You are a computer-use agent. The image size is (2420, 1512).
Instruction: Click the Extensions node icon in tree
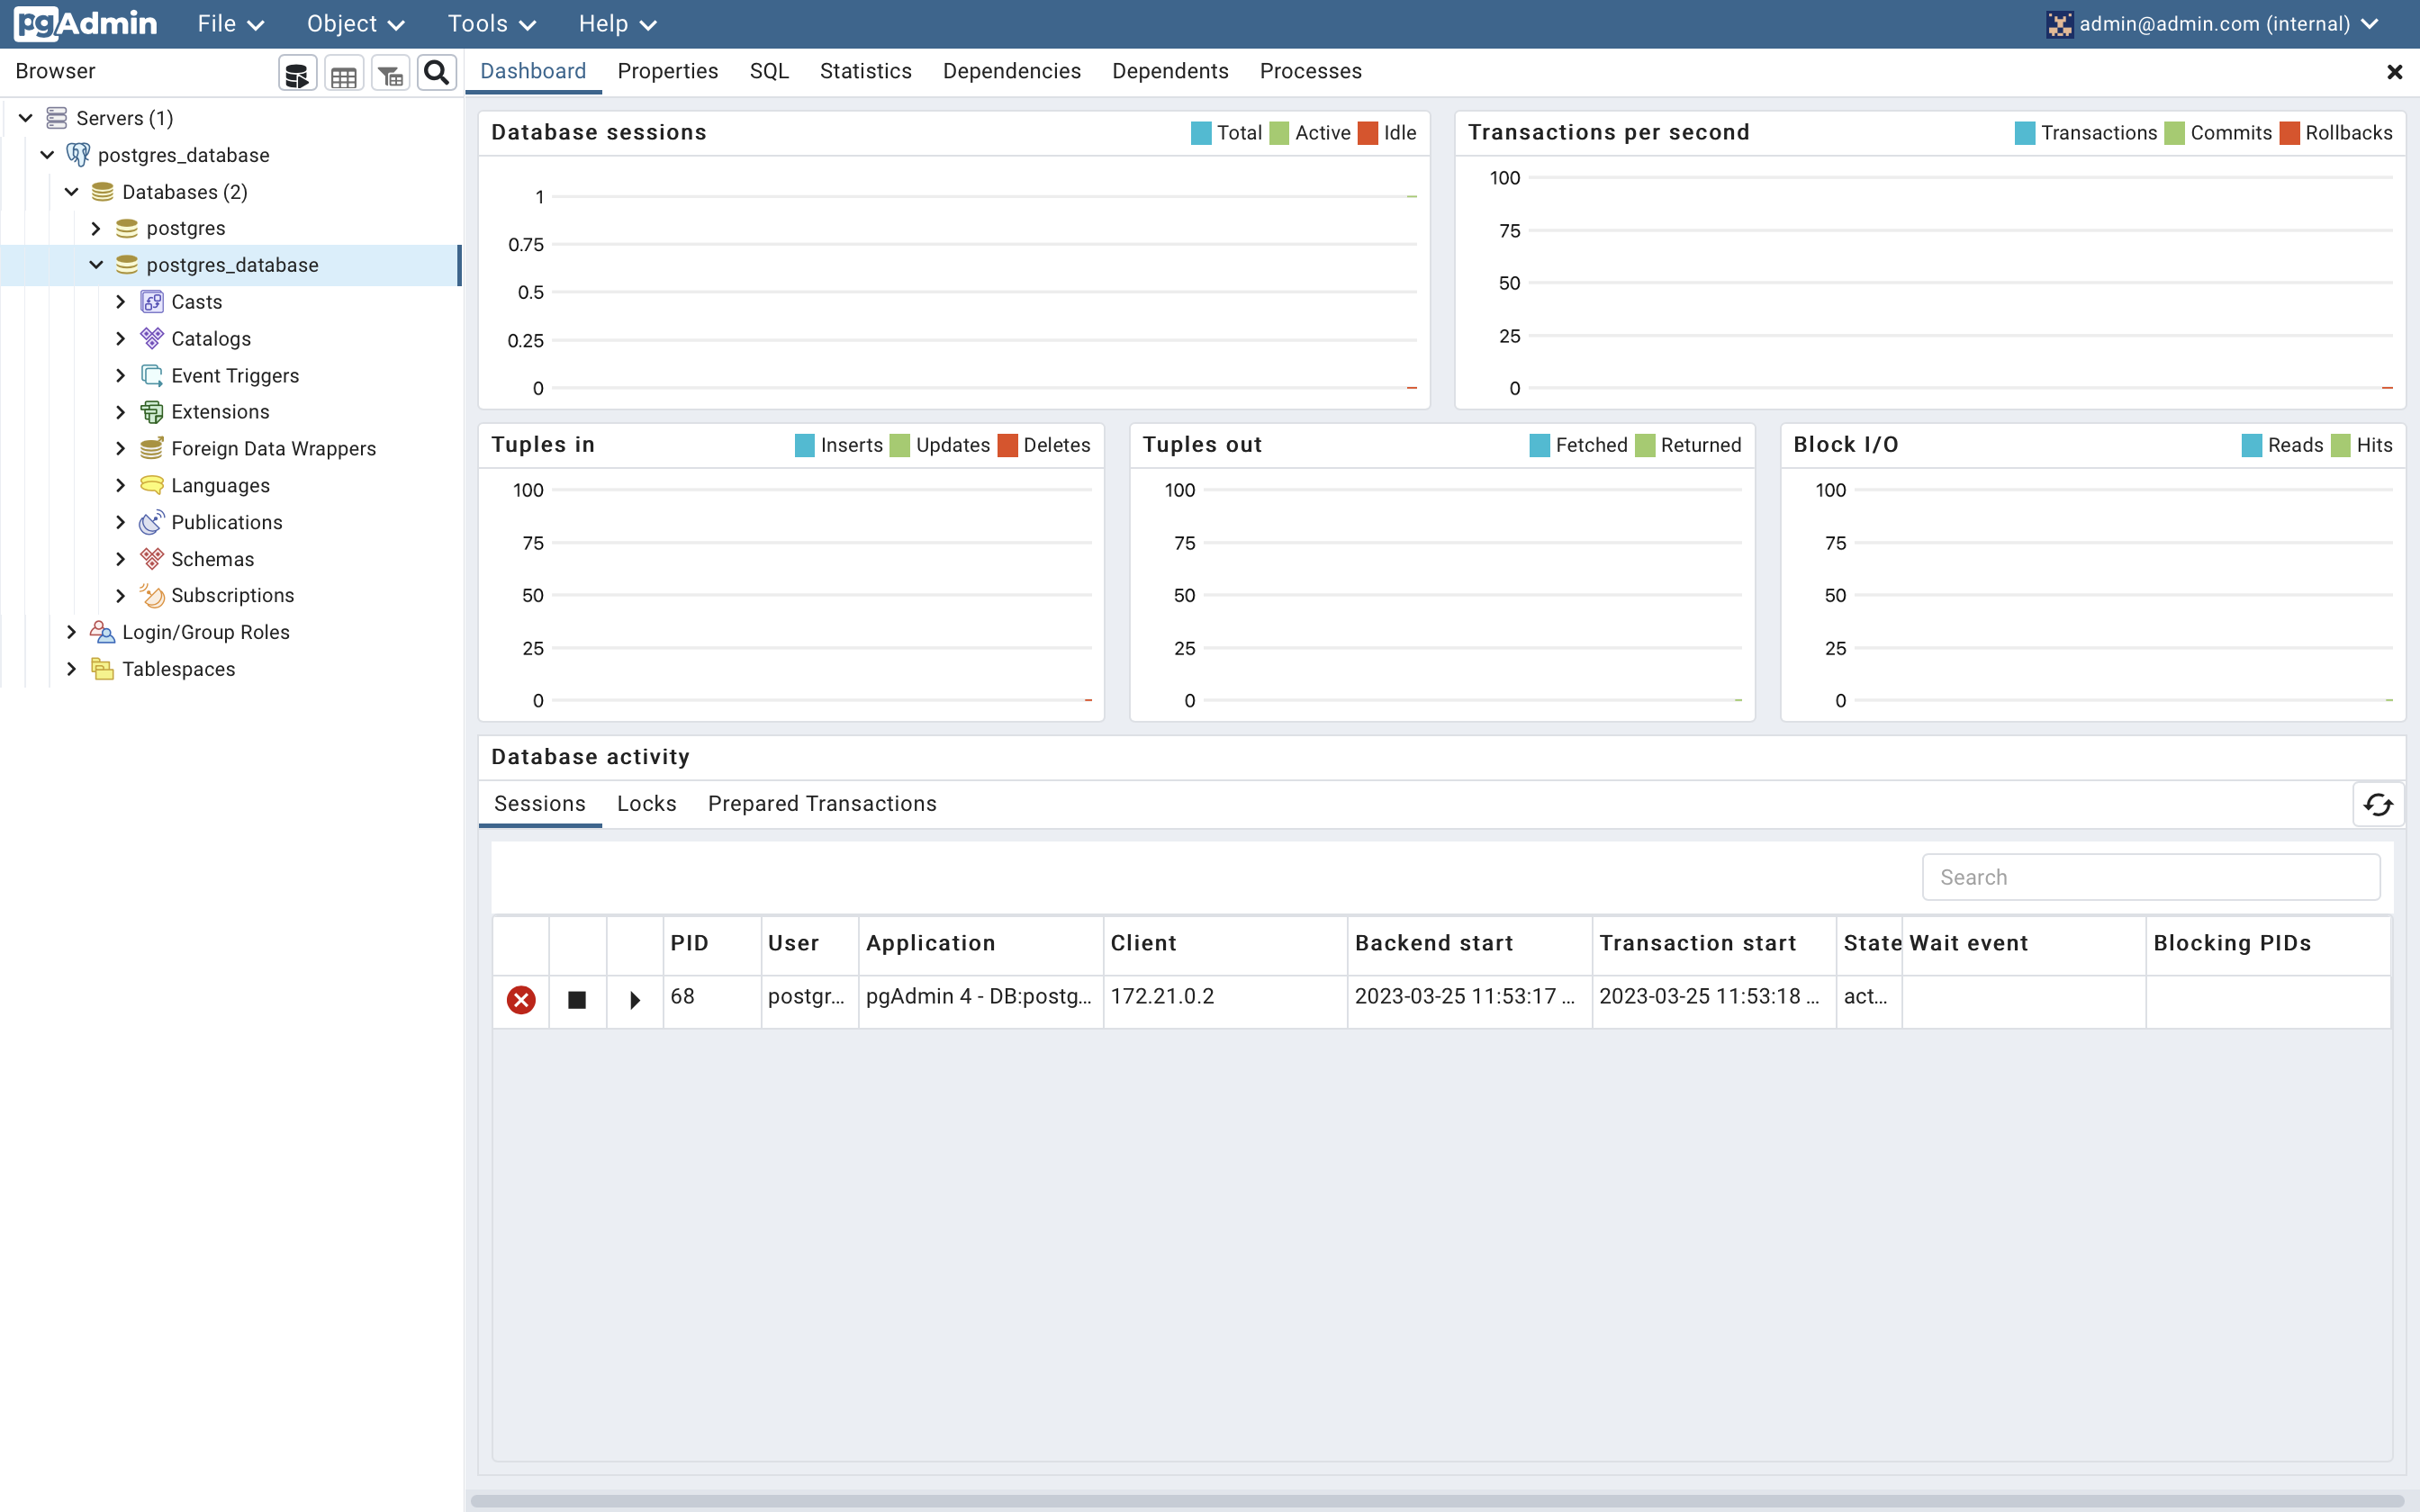click(152, 412)
